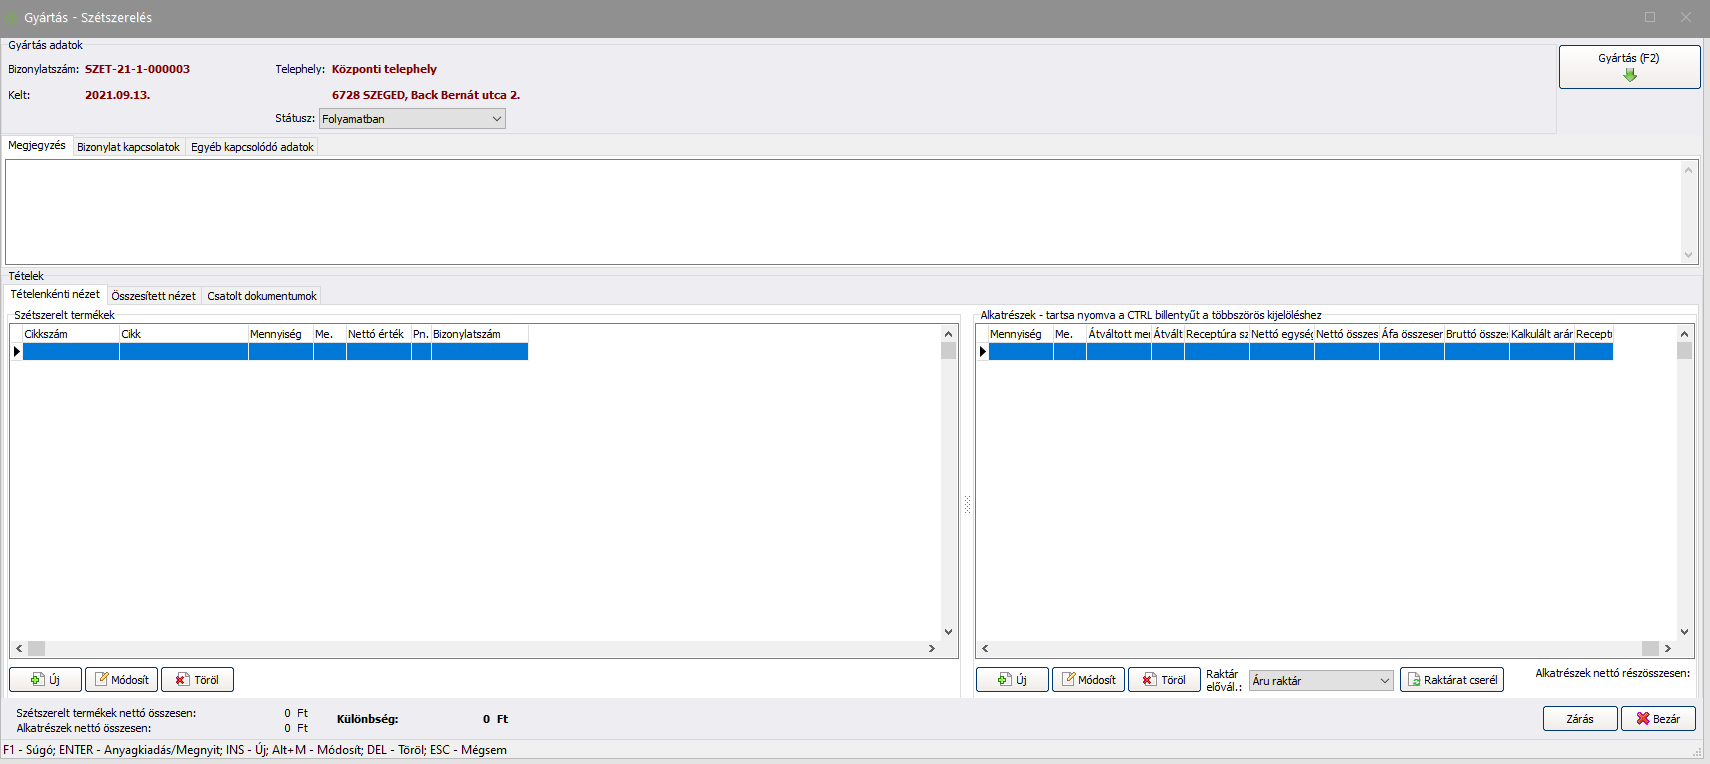Switch to Bizonylat kapcsolatok tab

(x=128, y=147)
